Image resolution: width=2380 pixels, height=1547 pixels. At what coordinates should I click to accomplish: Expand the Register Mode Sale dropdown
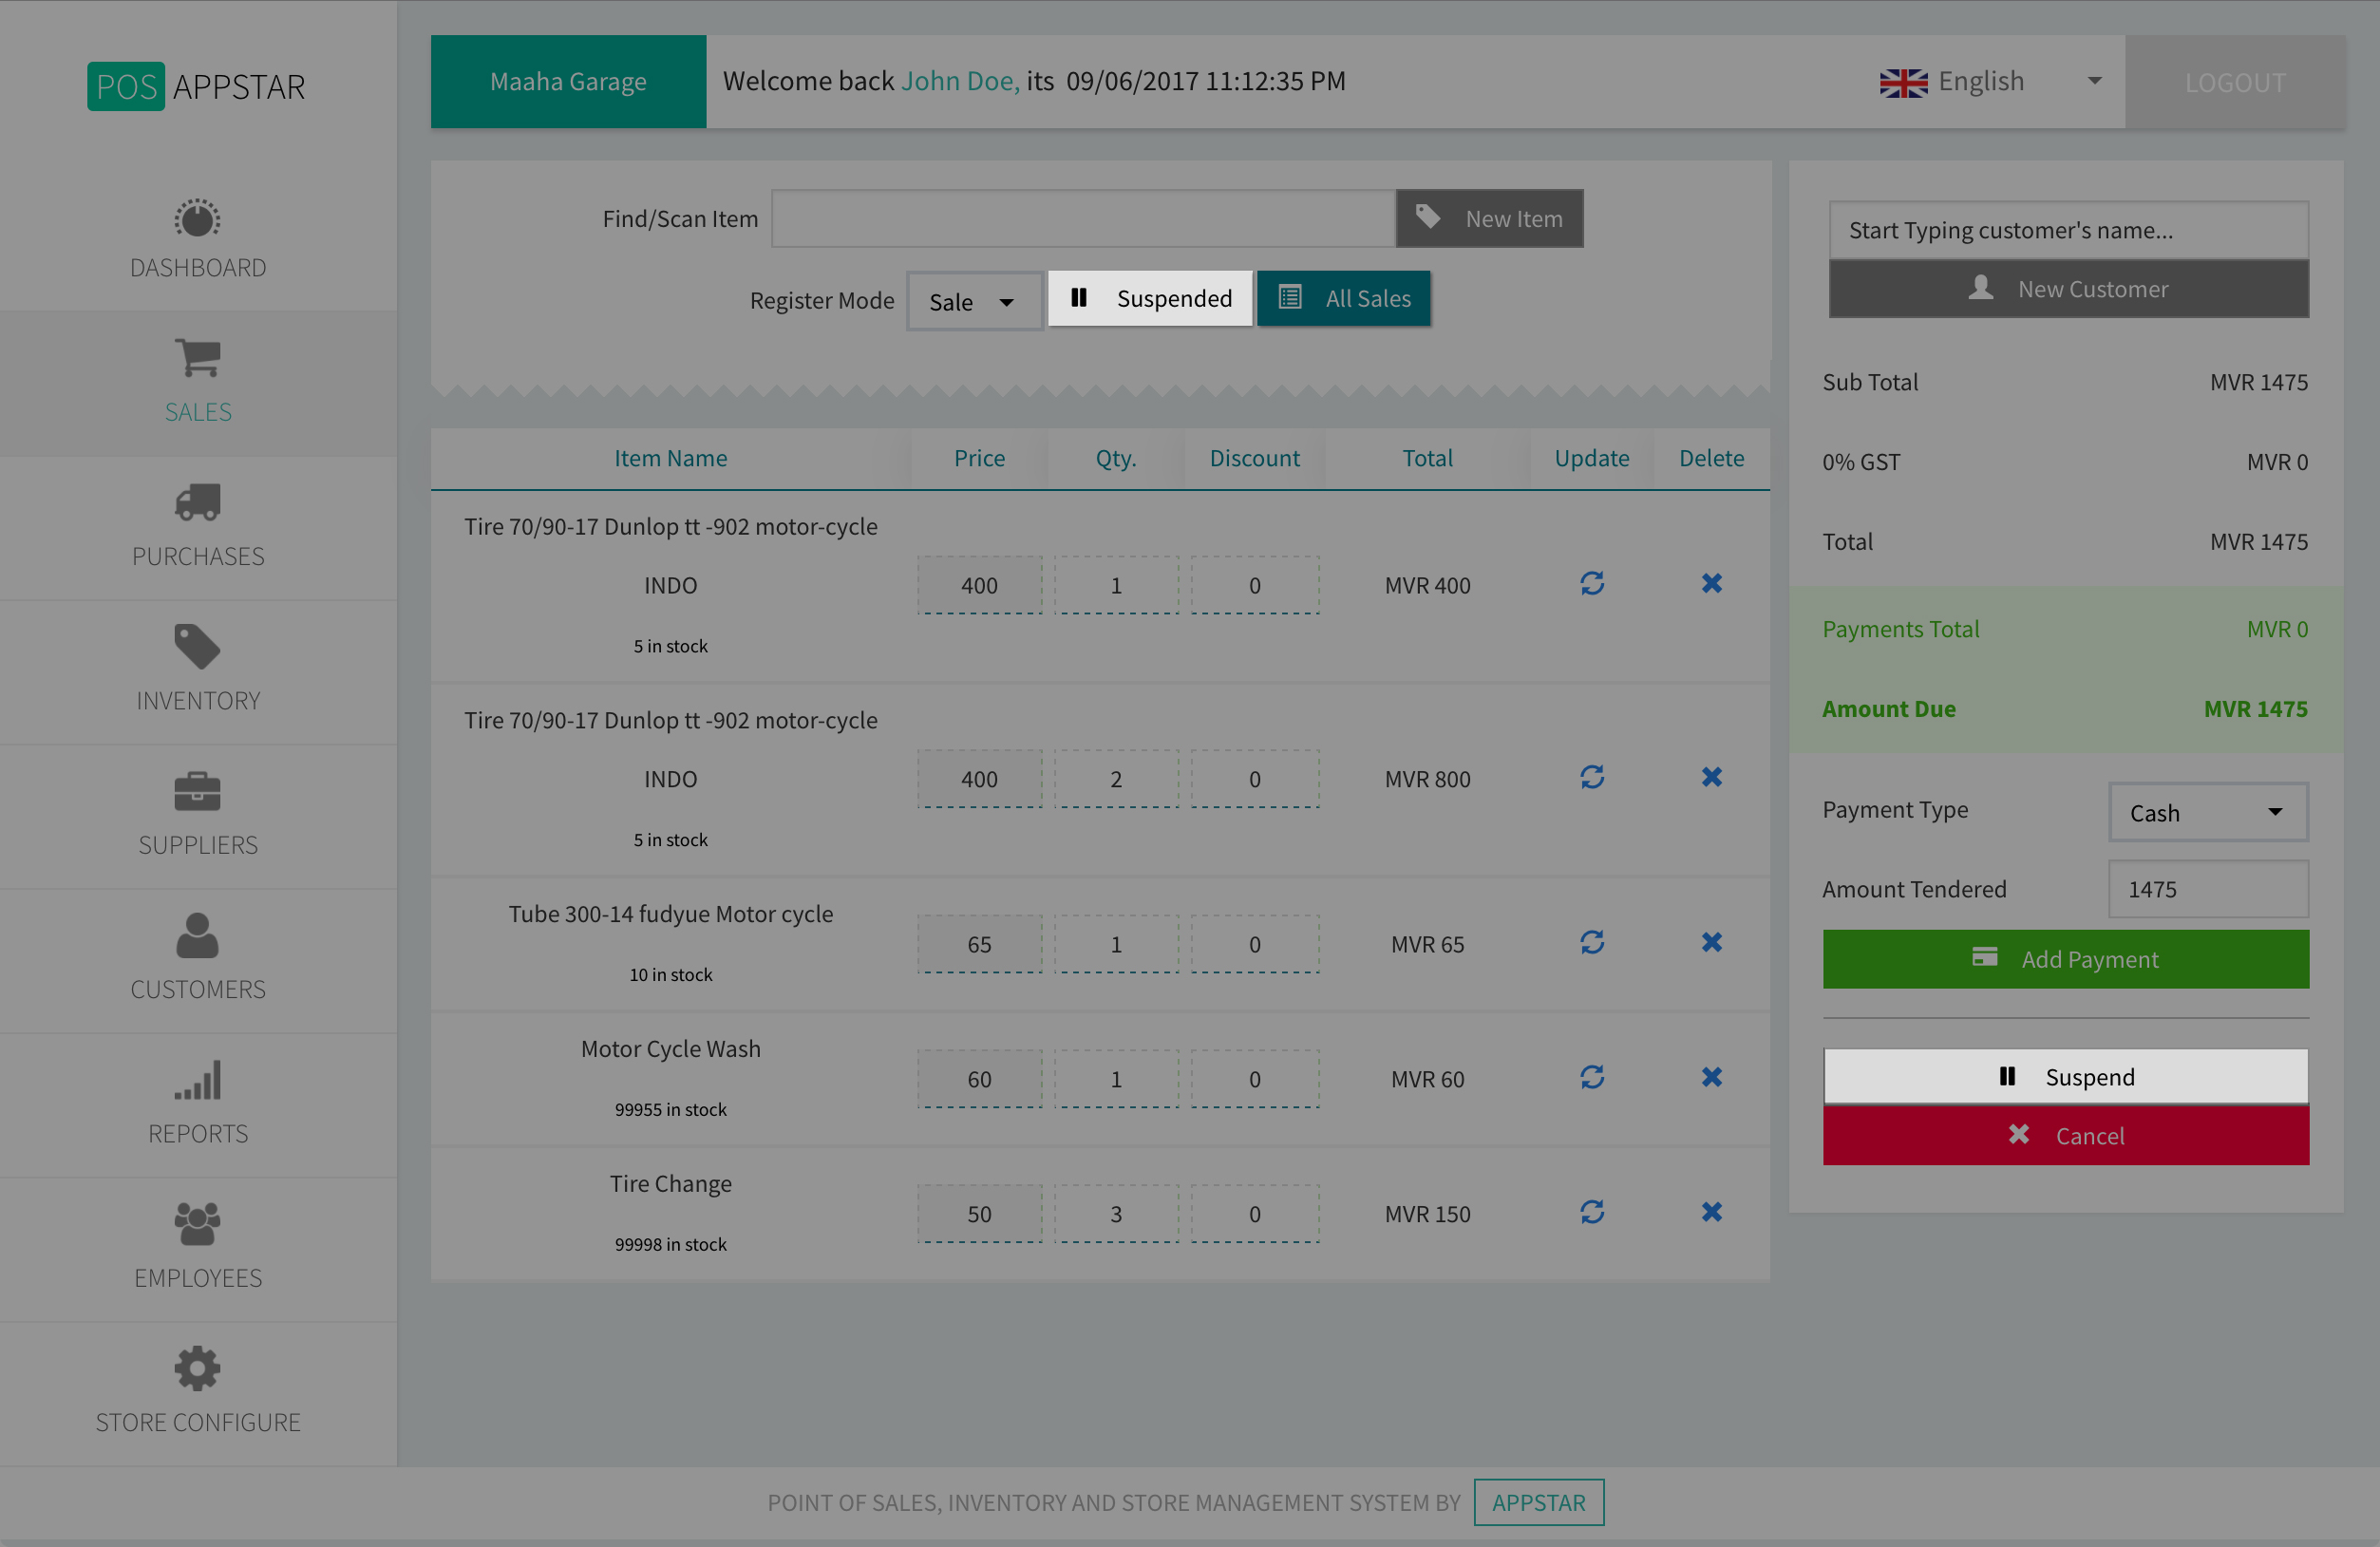pyautogui.click(x=972, y=301)
